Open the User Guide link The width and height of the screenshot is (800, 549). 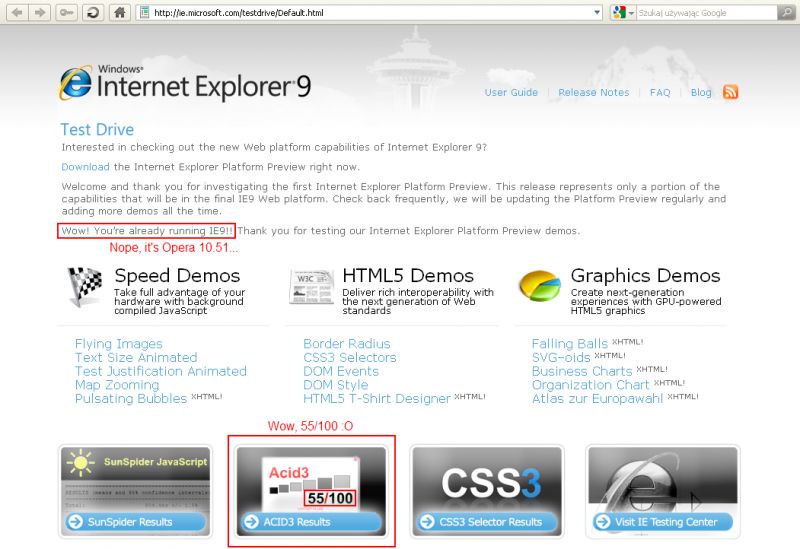[511, 92]
